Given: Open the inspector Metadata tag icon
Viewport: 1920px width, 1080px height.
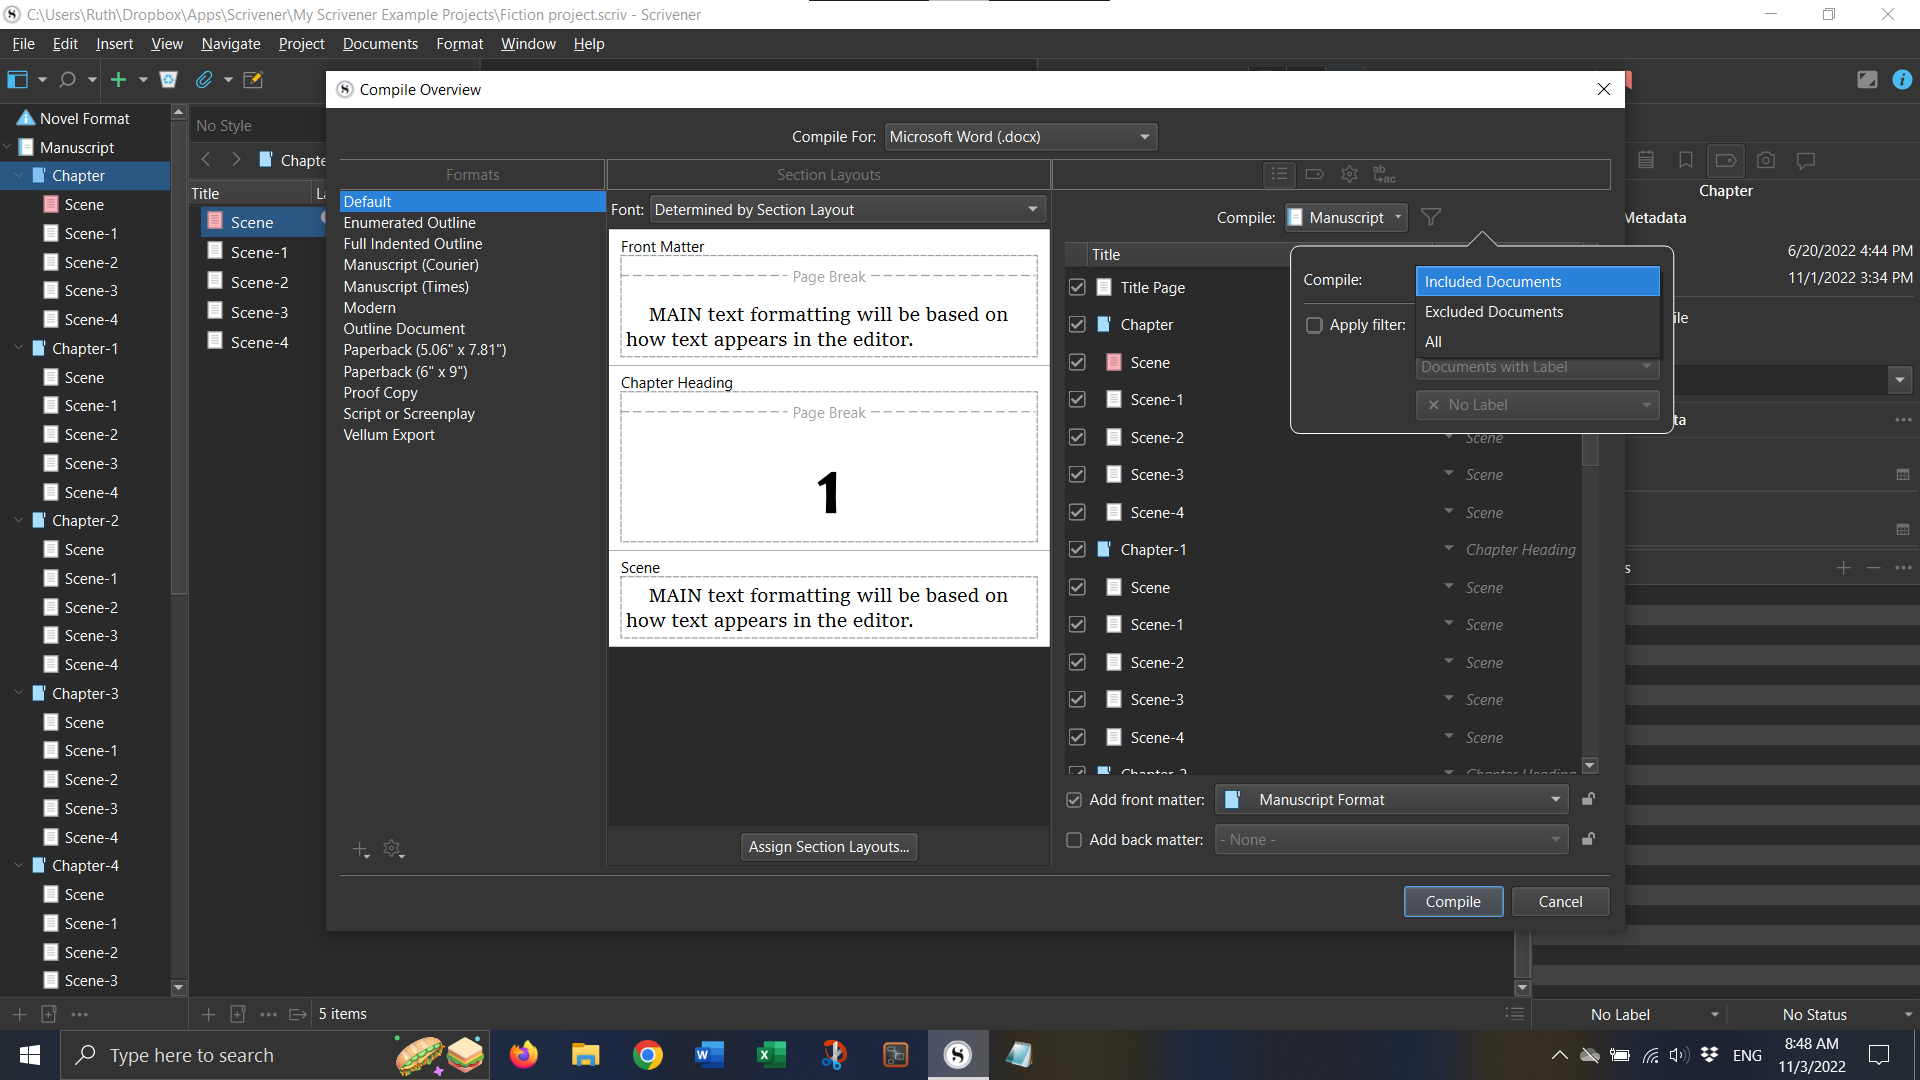Looking at the screenshot, I should 1725,160.
